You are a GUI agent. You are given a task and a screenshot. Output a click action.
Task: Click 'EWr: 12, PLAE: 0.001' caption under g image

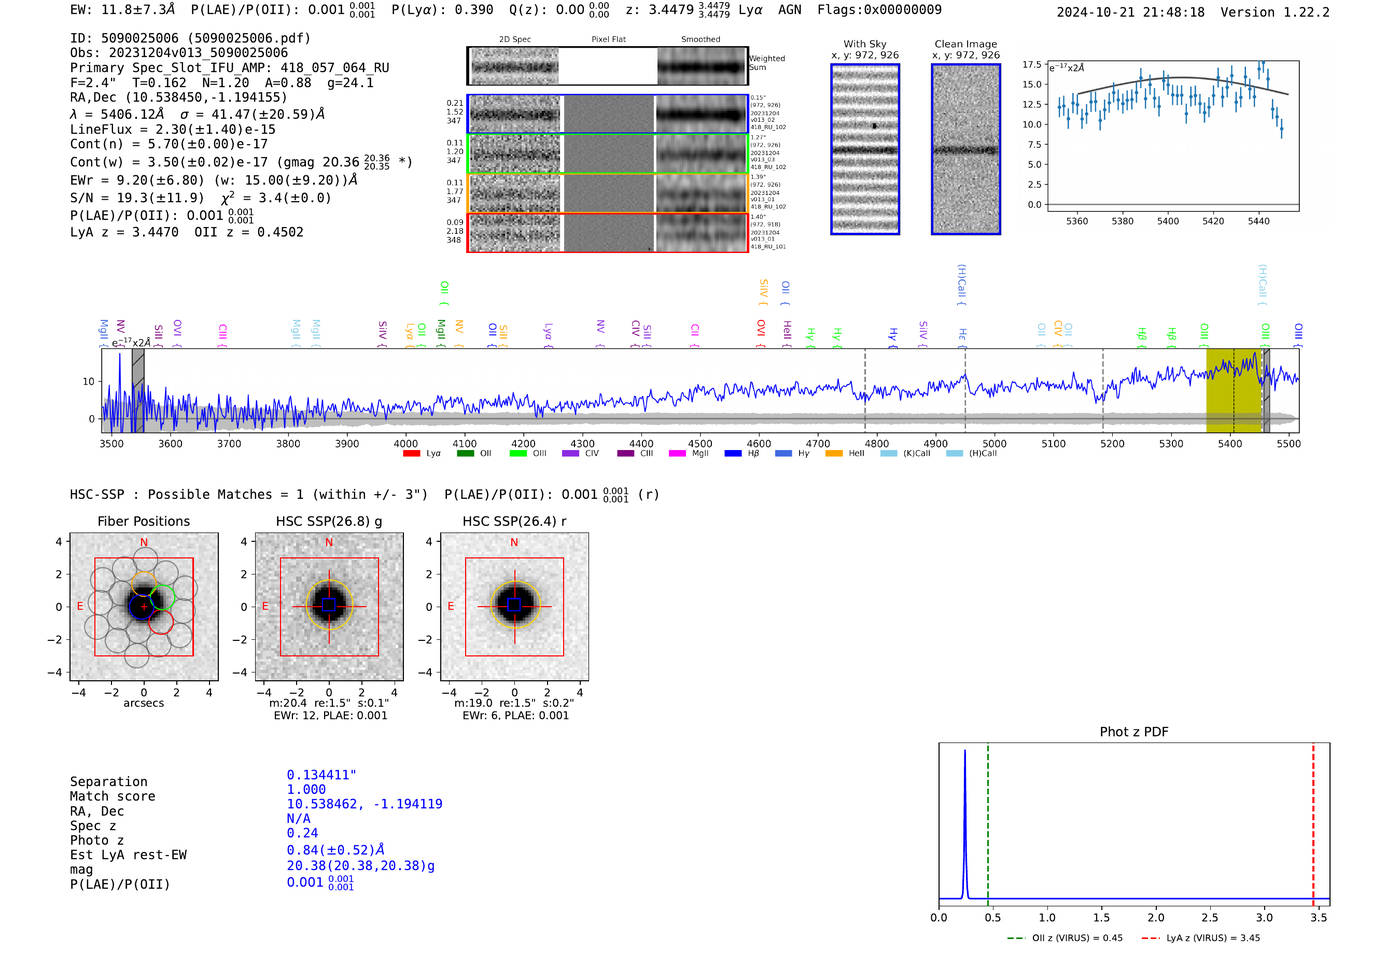tap(330, 715)
